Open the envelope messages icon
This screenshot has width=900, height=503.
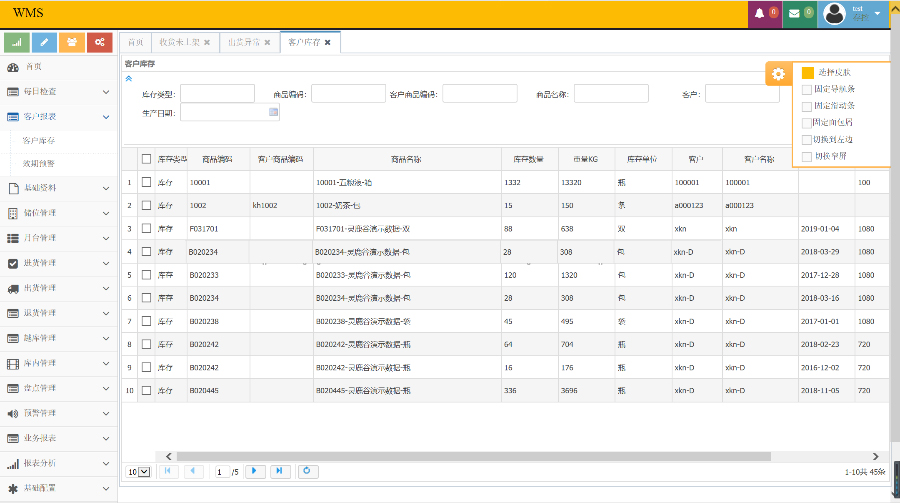click(794, 13)
